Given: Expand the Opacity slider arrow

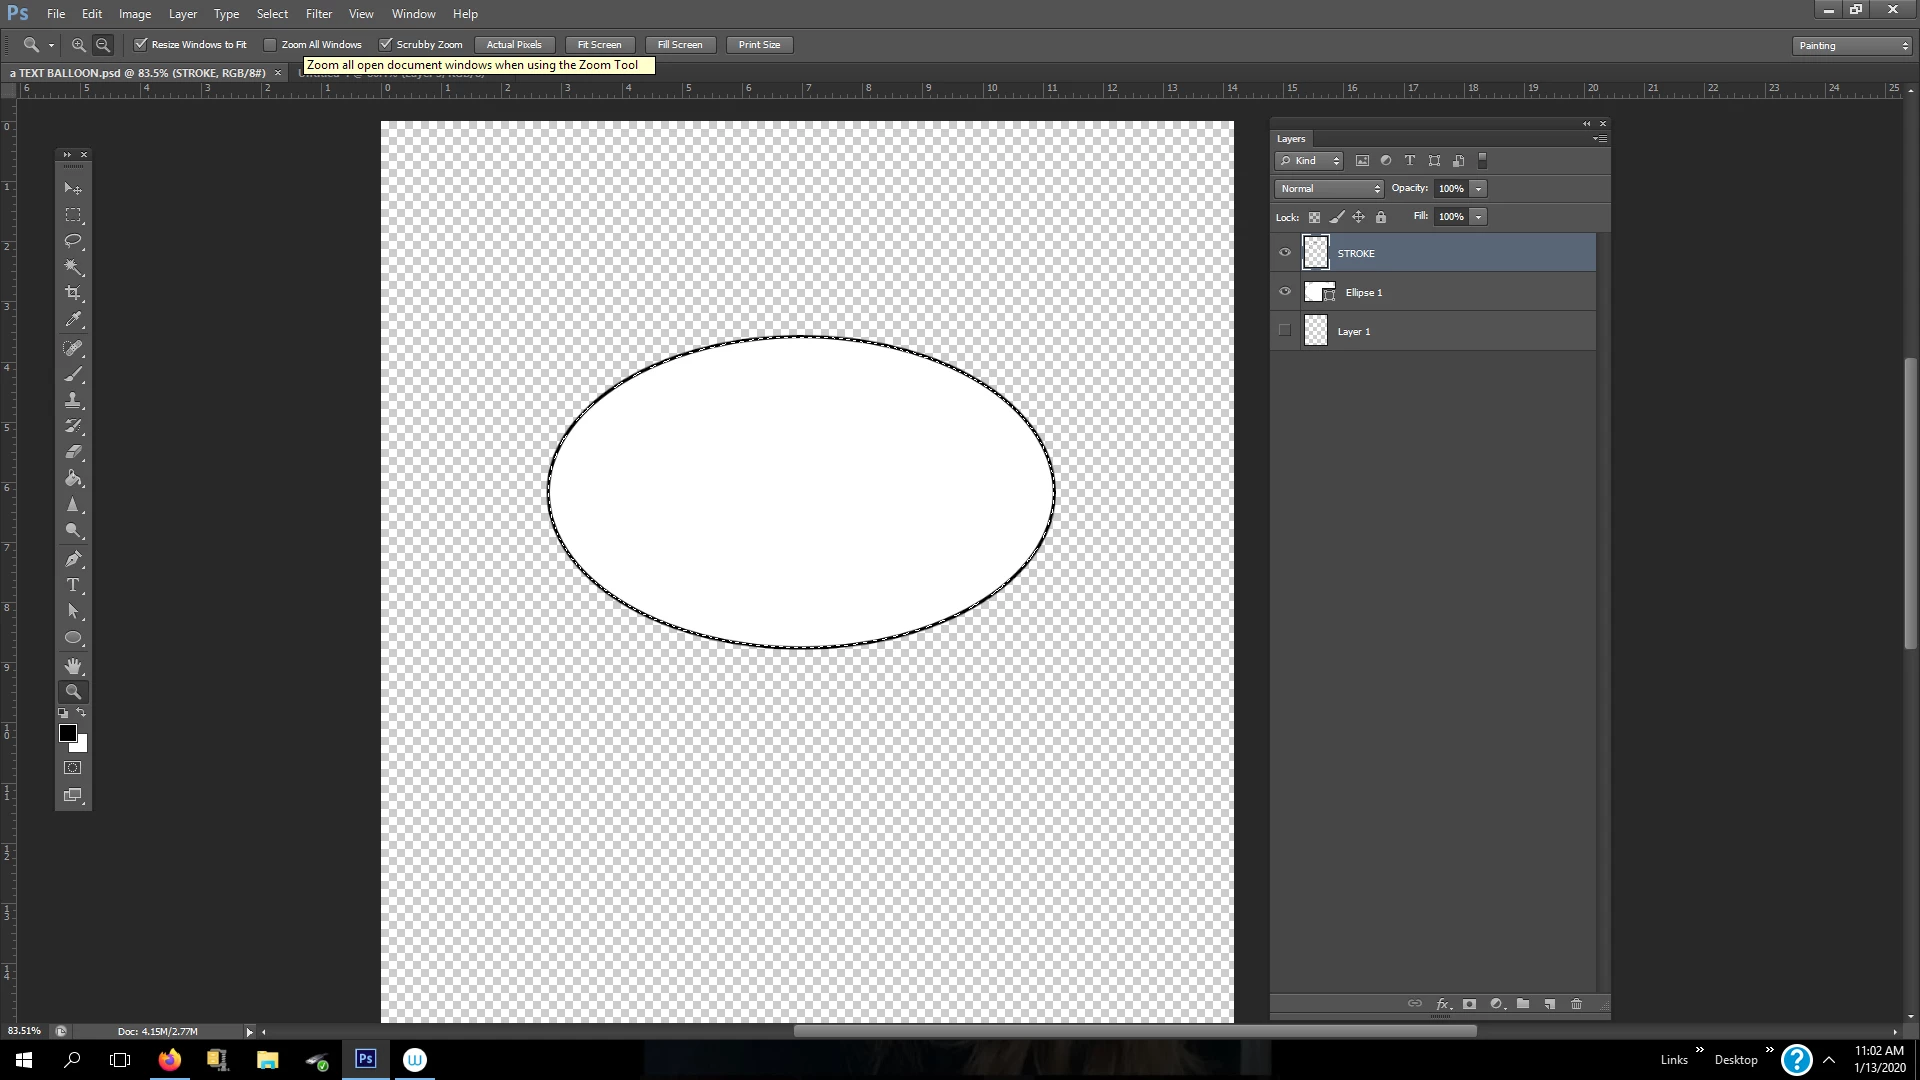Looking at the screenshot, I should 1478,189.
